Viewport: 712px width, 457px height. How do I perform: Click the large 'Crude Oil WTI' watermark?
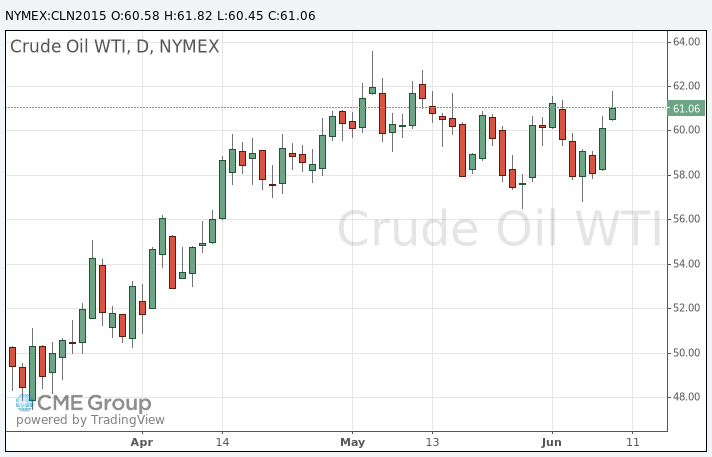coord(498,230)
